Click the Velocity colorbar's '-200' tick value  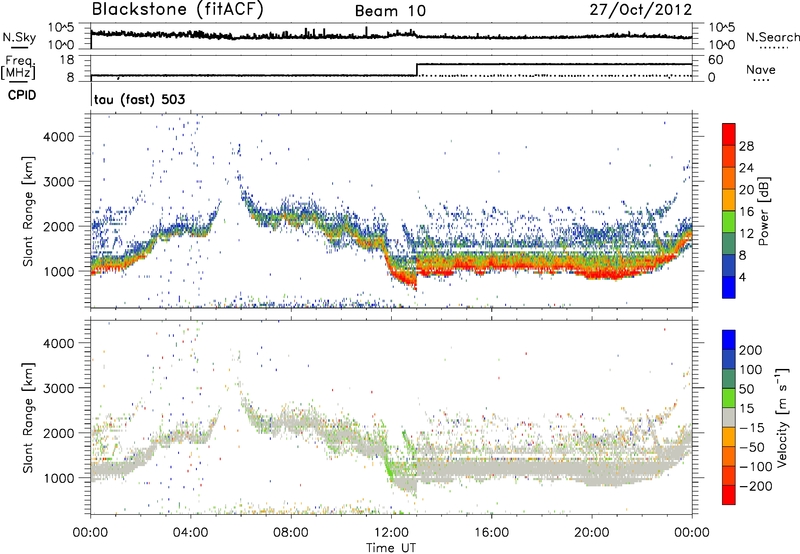click(755, 486)
